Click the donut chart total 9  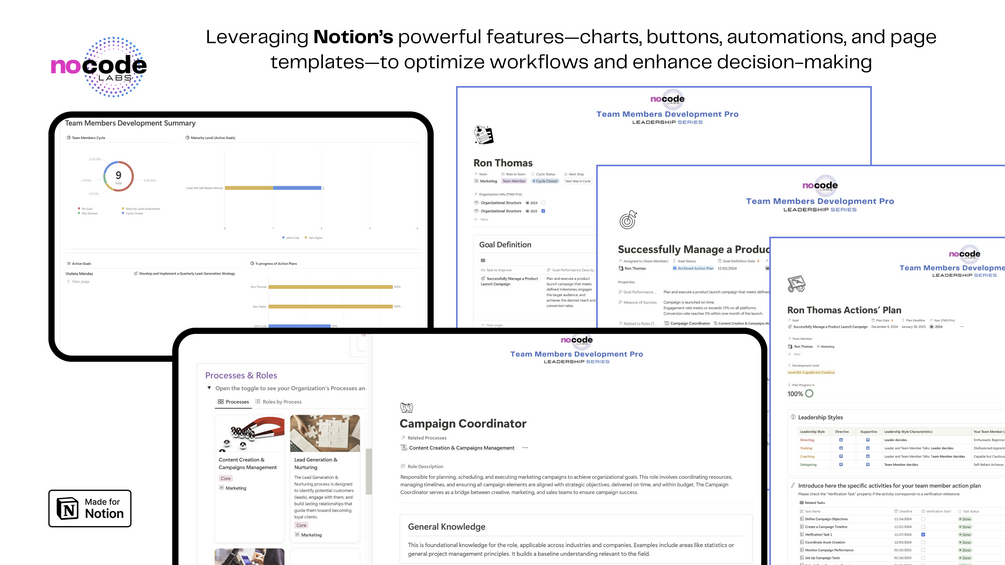point(118,177)
